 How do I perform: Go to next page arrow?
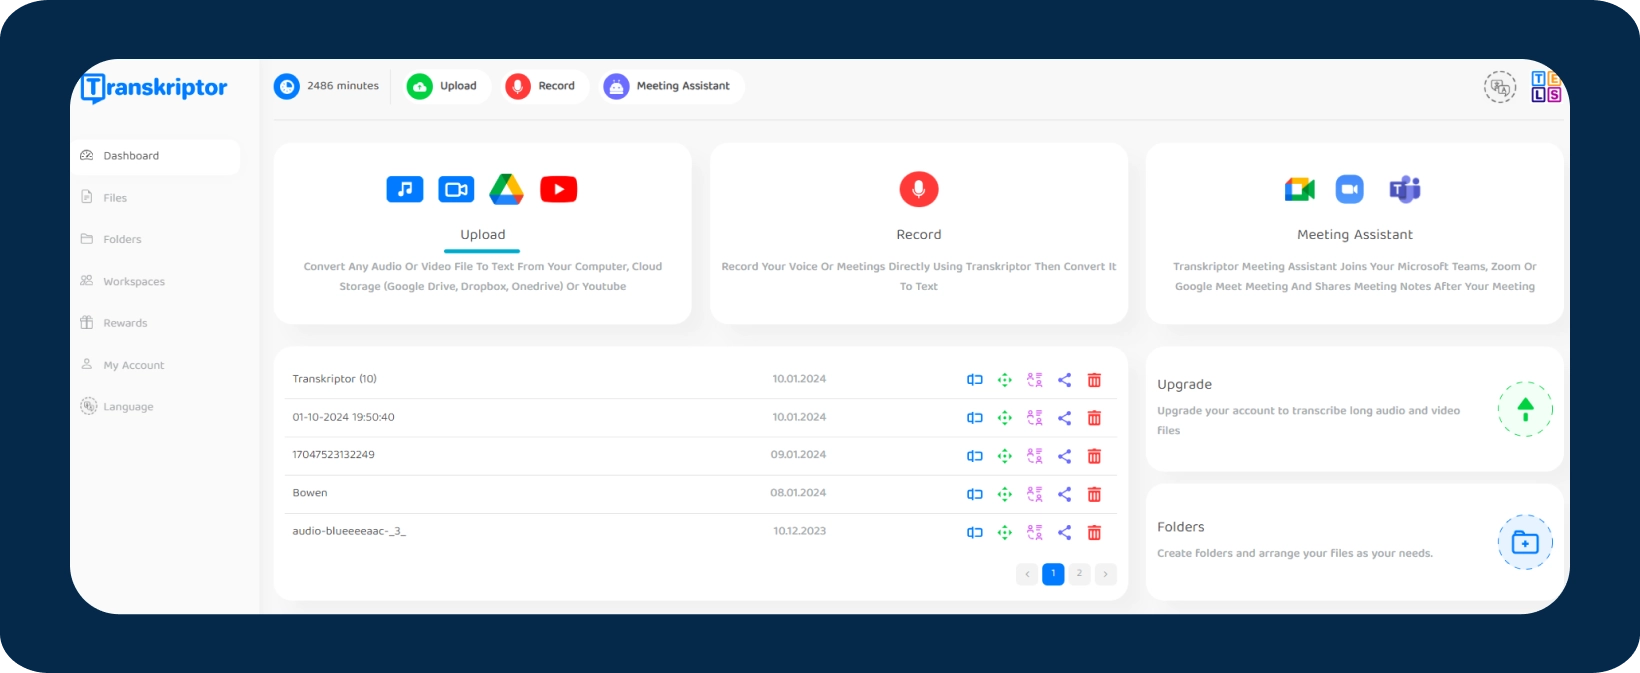[x=1105, y=574]
